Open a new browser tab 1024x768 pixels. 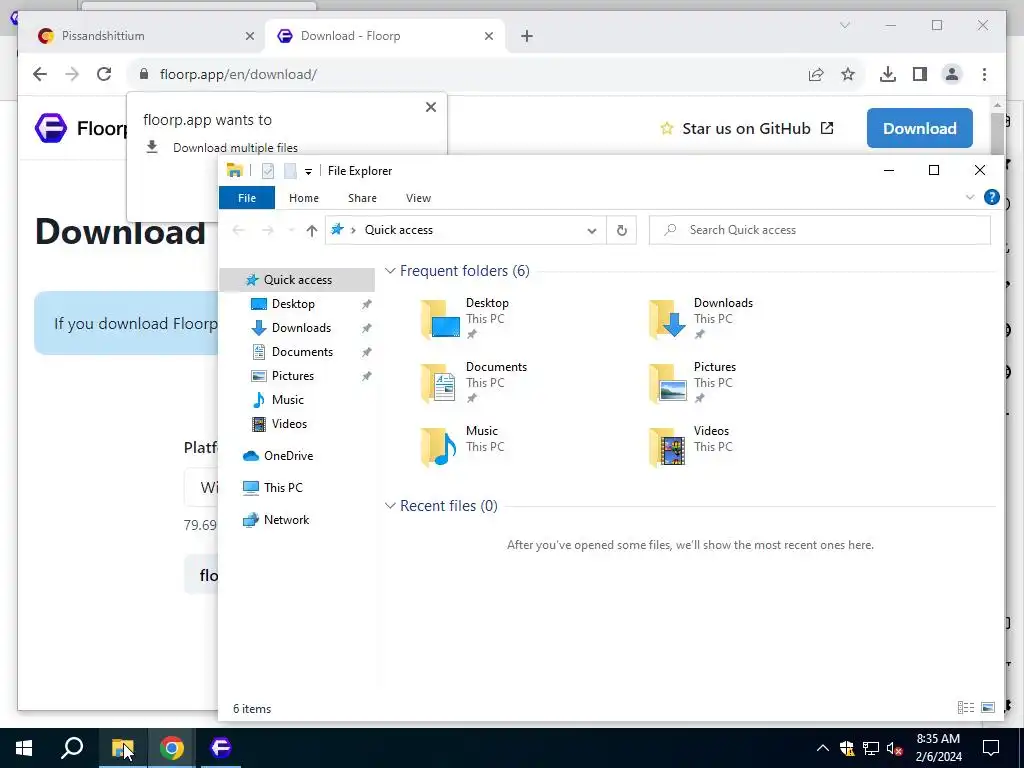[x=527, y=36]
